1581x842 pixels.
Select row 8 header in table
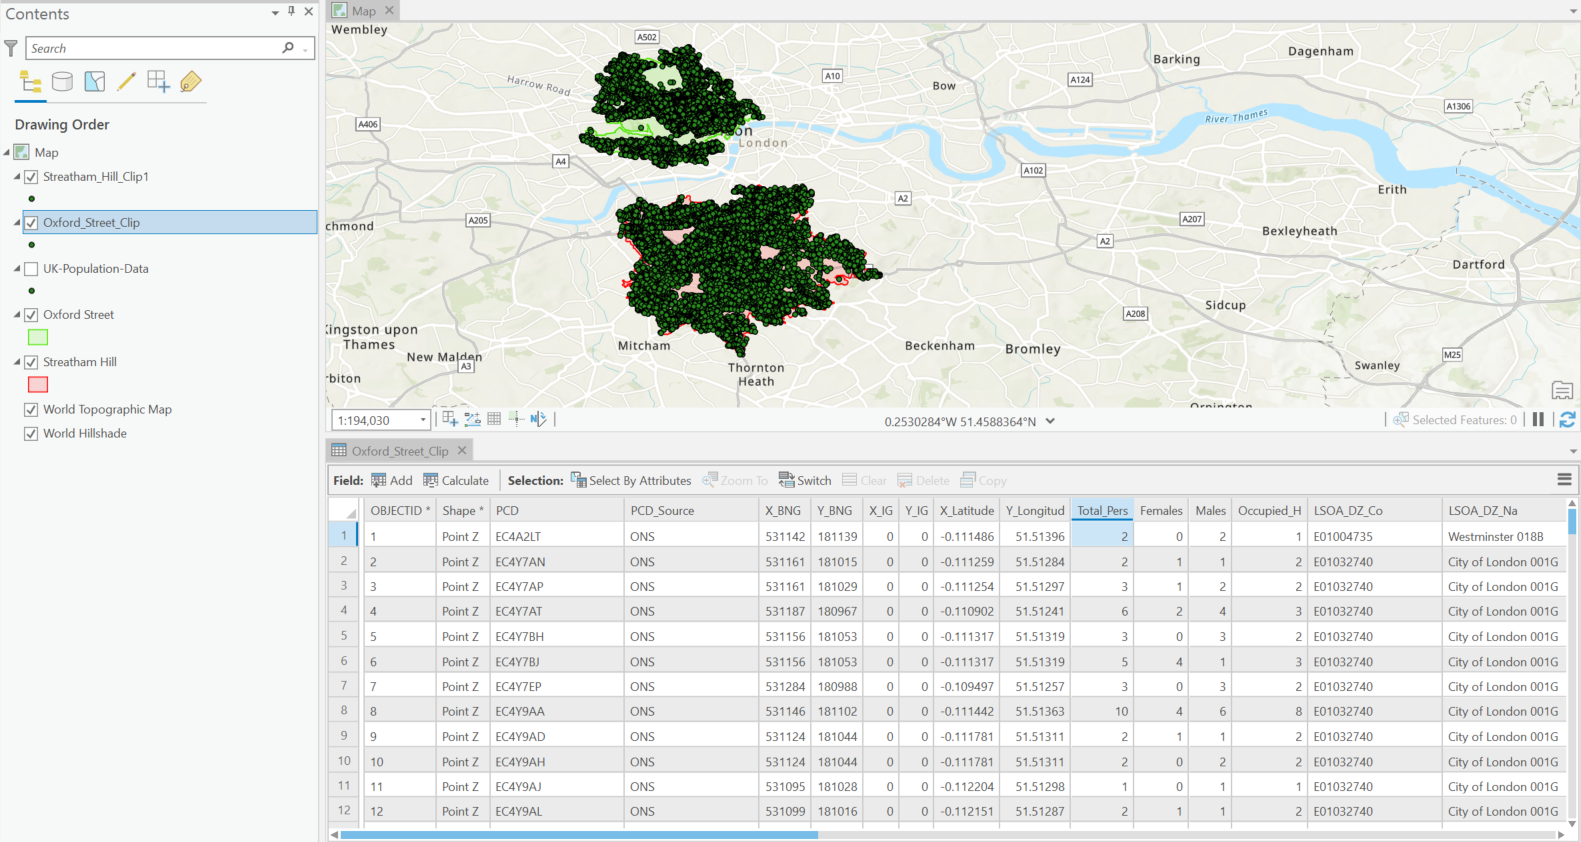click(343, 711)
